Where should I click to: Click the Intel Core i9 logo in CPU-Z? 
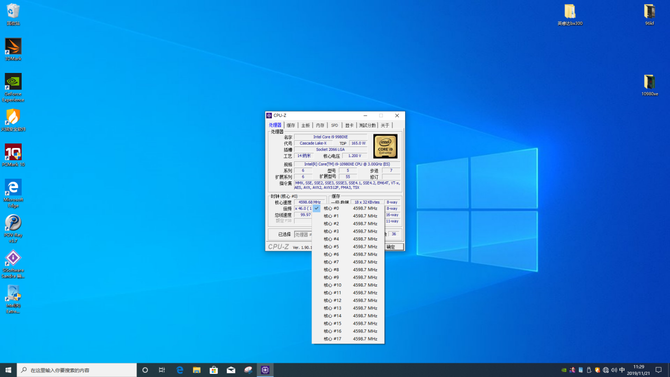point(385,146)
